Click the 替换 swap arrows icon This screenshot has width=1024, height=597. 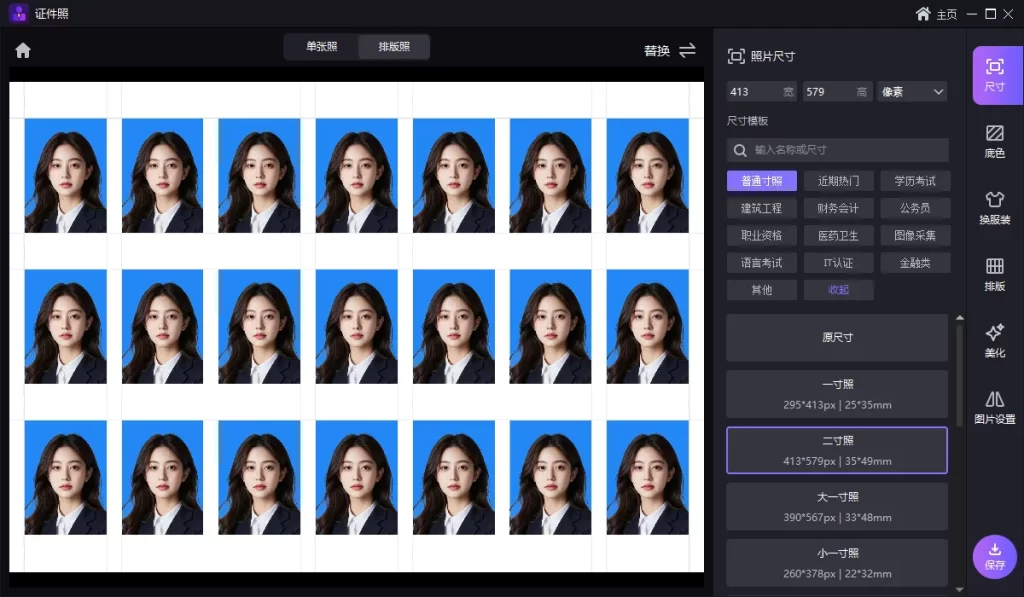[x=687, y=50]
